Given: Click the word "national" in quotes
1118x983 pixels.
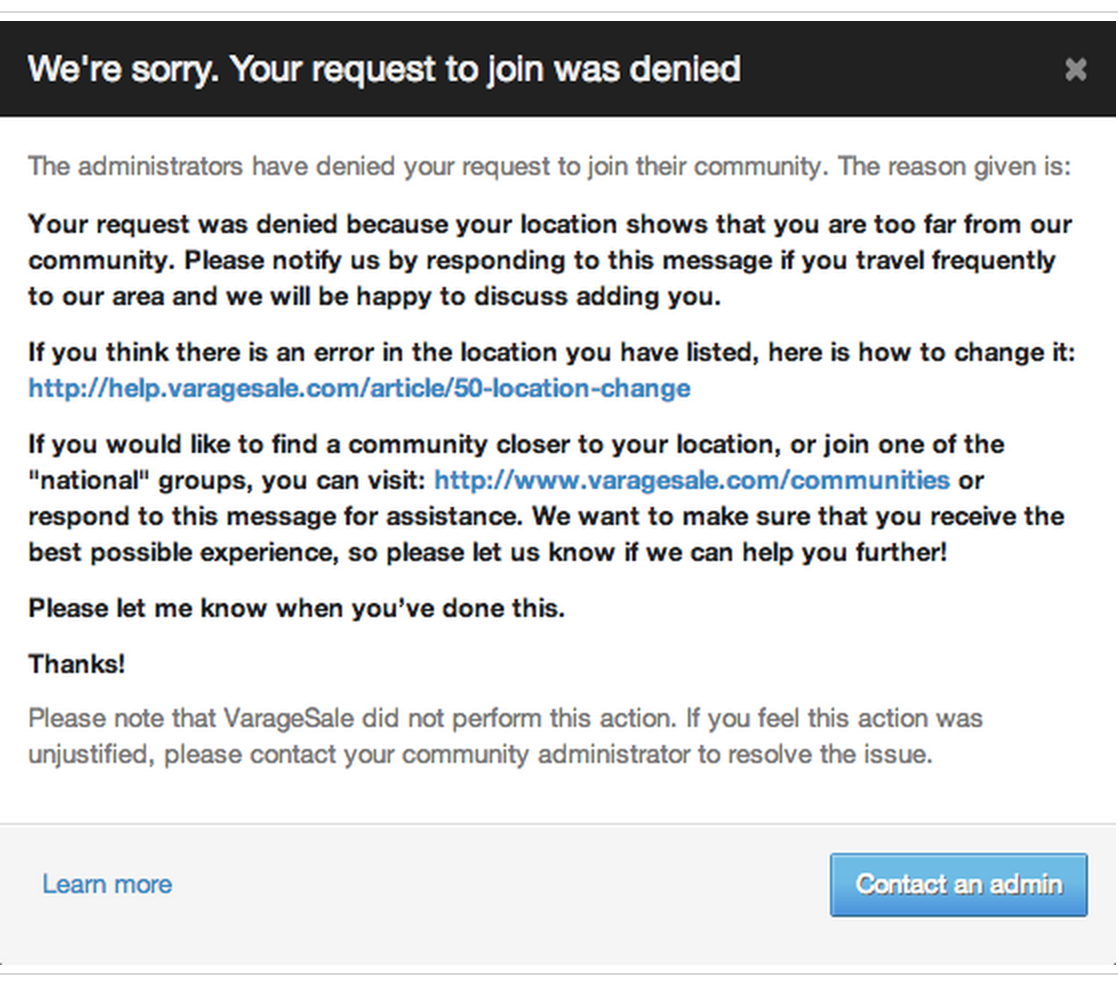Looking at the screenshot, I should (x=83, y=481).
